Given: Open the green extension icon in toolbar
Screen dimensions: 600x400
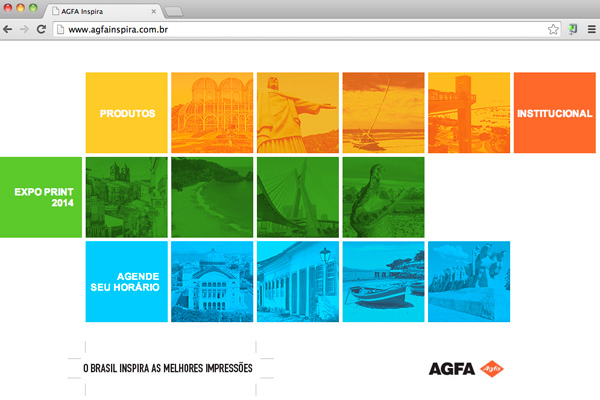Looking at the screenshot, I should point(573,29).
